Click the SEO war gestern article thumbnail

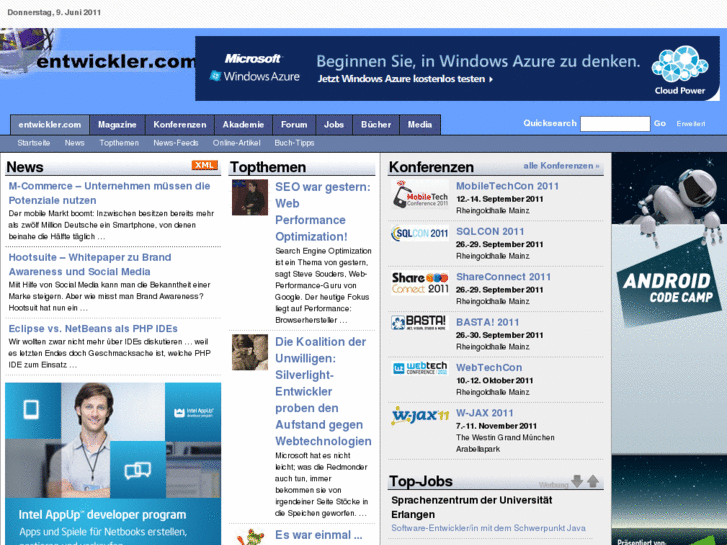(250, 198)
